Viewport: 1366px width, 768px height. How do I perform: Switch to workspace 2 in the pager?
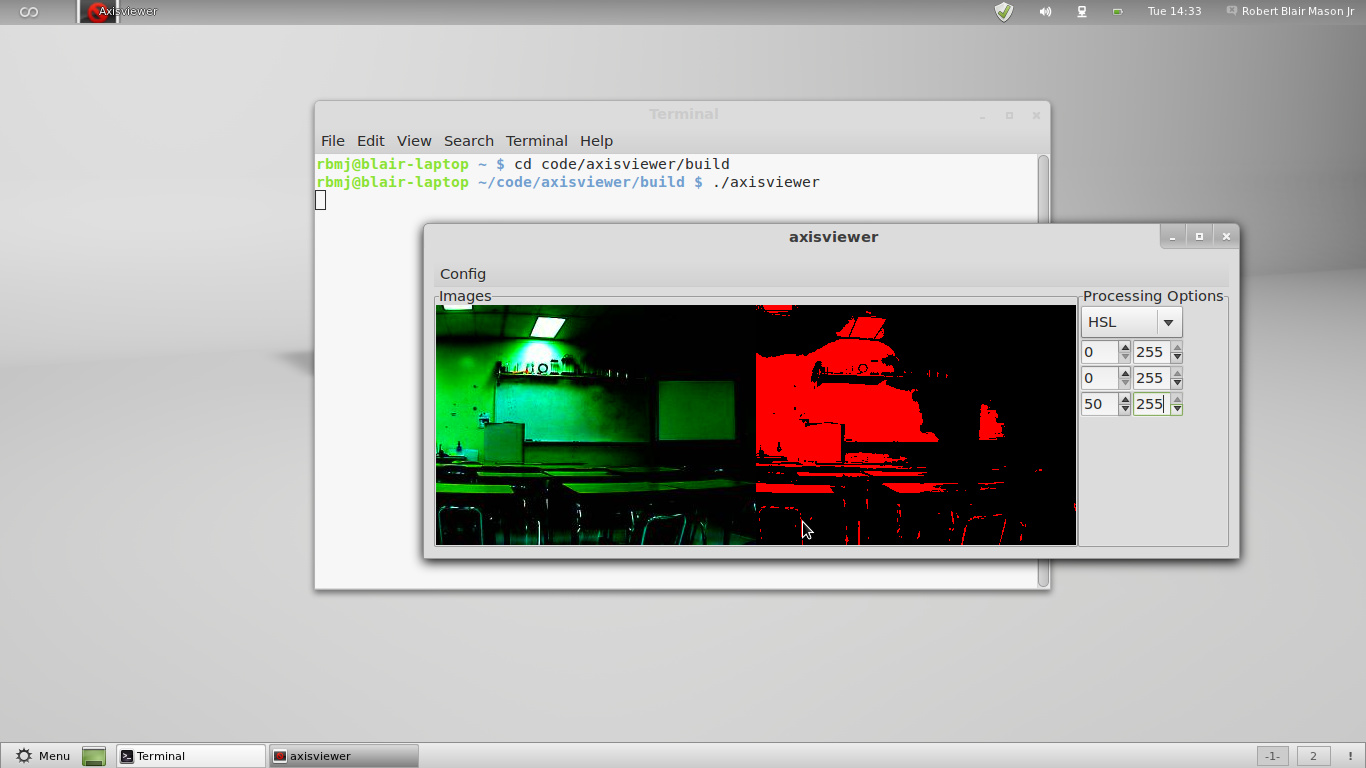(1313, 756)
